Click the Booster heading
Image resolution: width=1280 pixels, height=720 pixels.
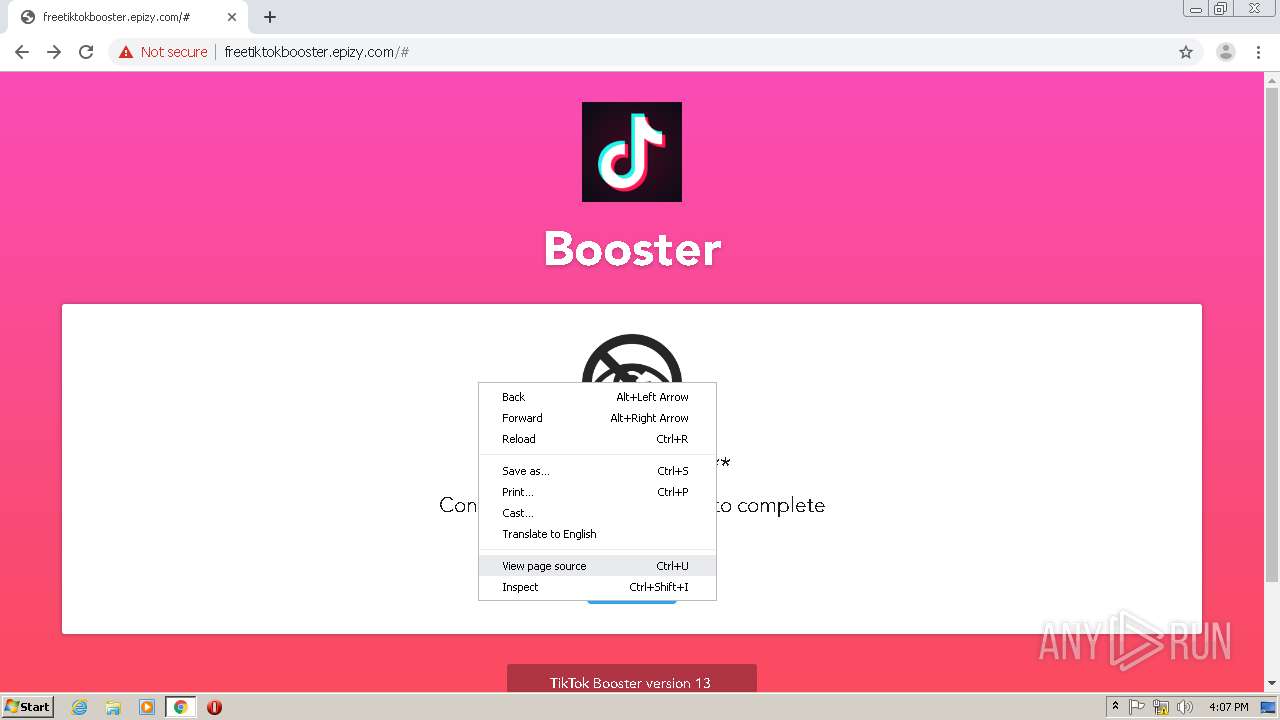(632, 249)
